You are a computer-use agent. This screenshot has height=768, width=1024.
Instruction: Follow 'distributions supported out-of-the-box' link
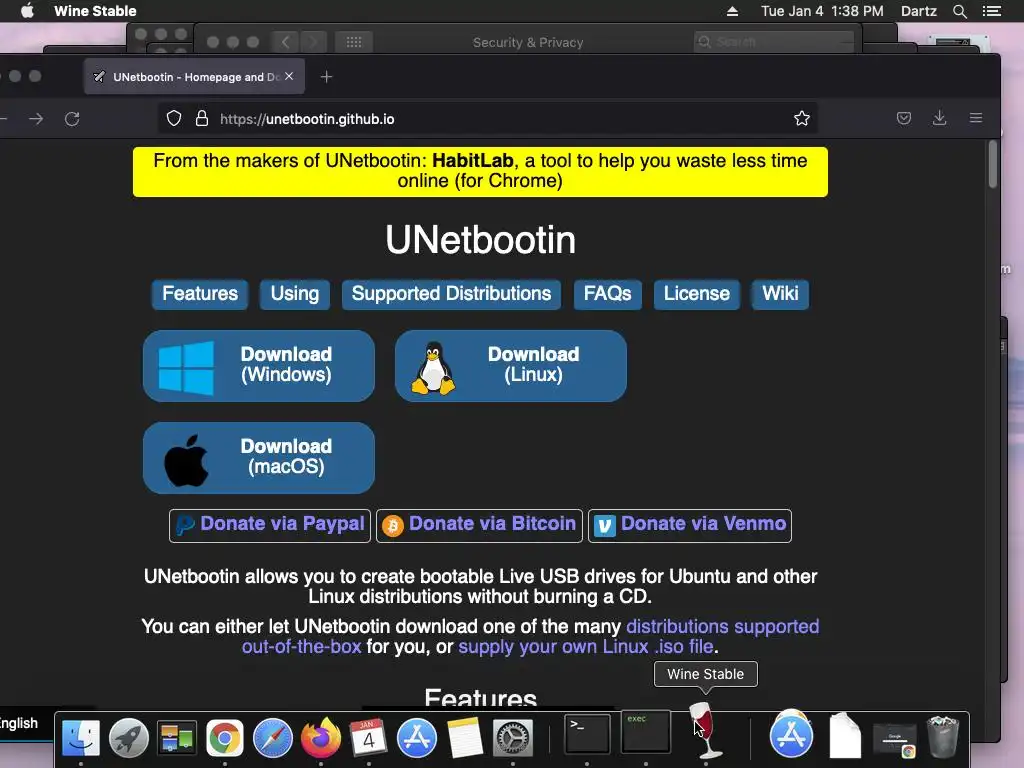coord(722,626)
